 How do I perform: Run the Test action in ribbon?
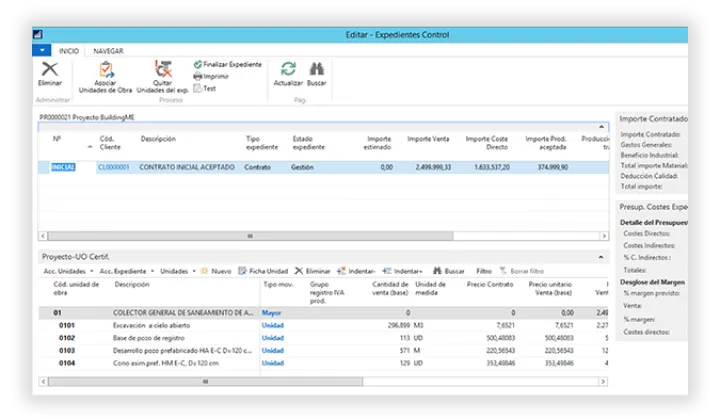pyautogui.click(x=198, y=88)
